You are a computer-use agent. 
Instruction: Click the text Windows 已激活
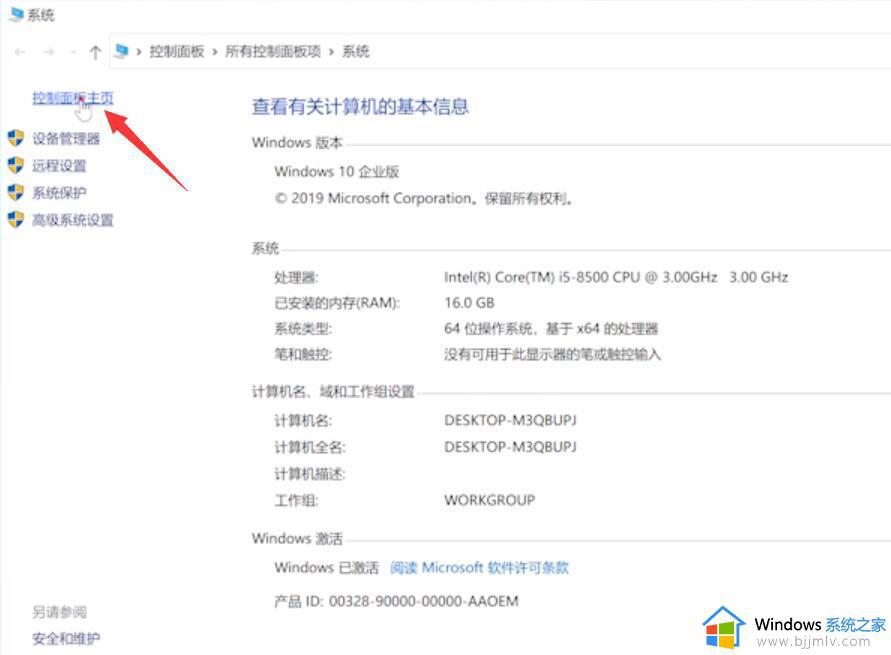(327, 568)
